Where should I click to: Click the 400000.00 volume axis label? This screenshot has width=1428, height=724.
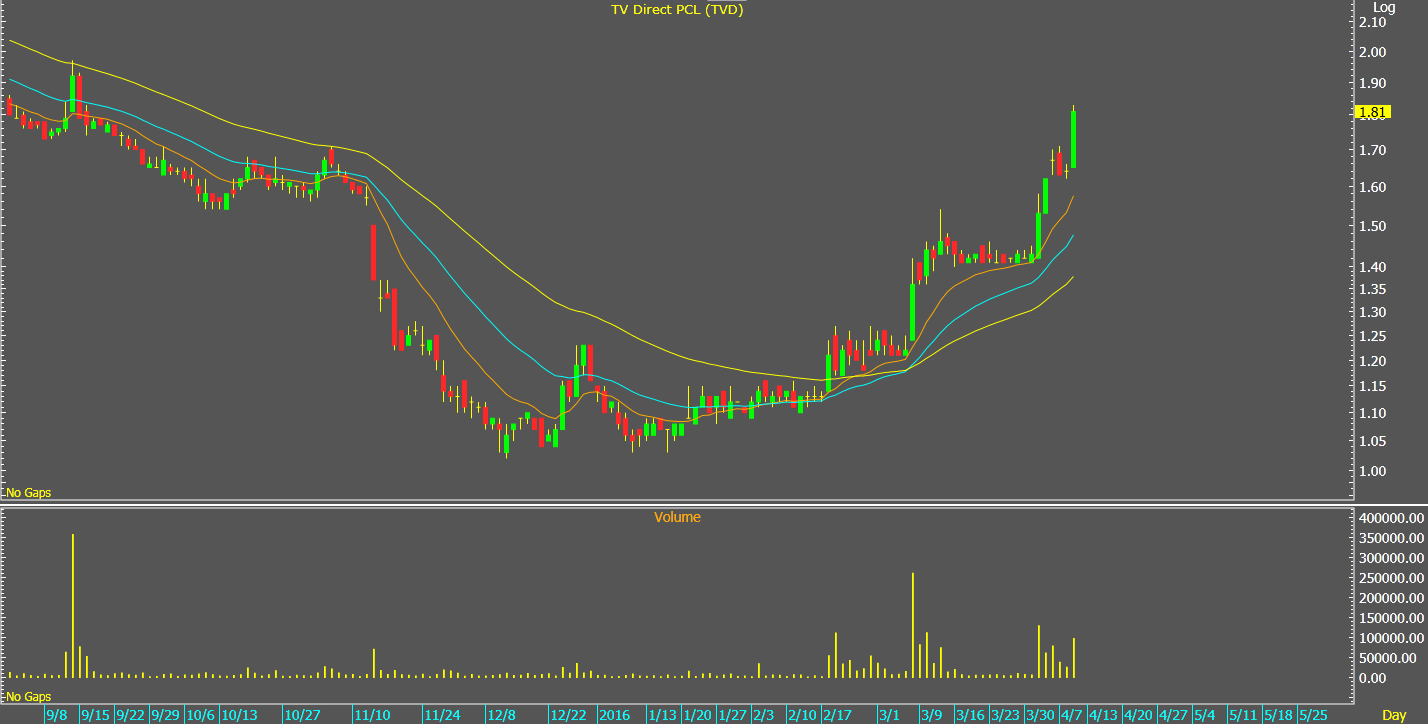coord(1390,519)
